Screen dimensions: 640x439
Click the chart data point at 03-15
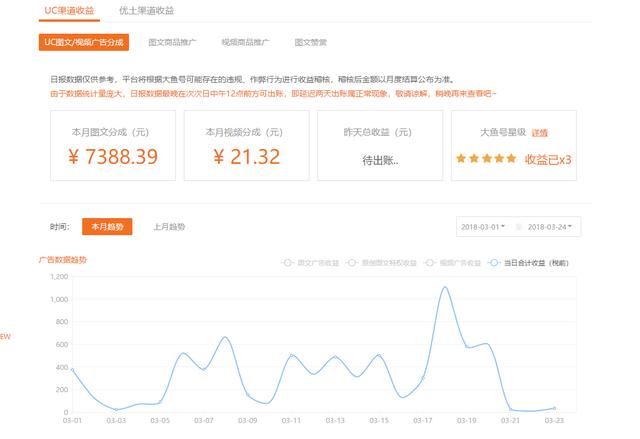pyautogui.click(x=379, y=355)
